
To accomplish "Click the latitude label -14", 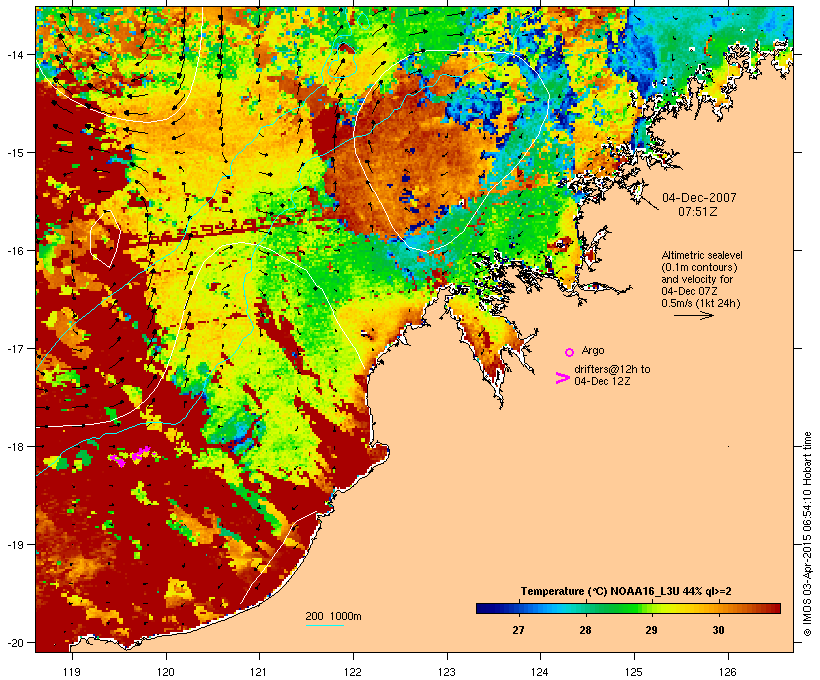I will [14, 54].
